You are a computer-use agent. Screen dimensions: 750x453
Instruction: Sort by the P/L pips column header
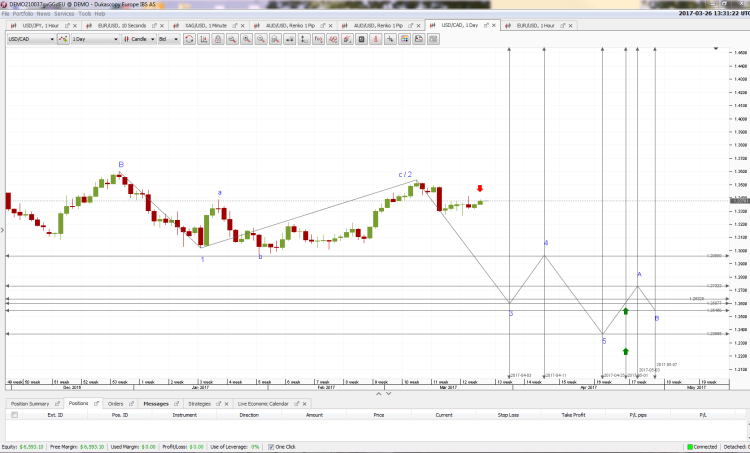638,415
